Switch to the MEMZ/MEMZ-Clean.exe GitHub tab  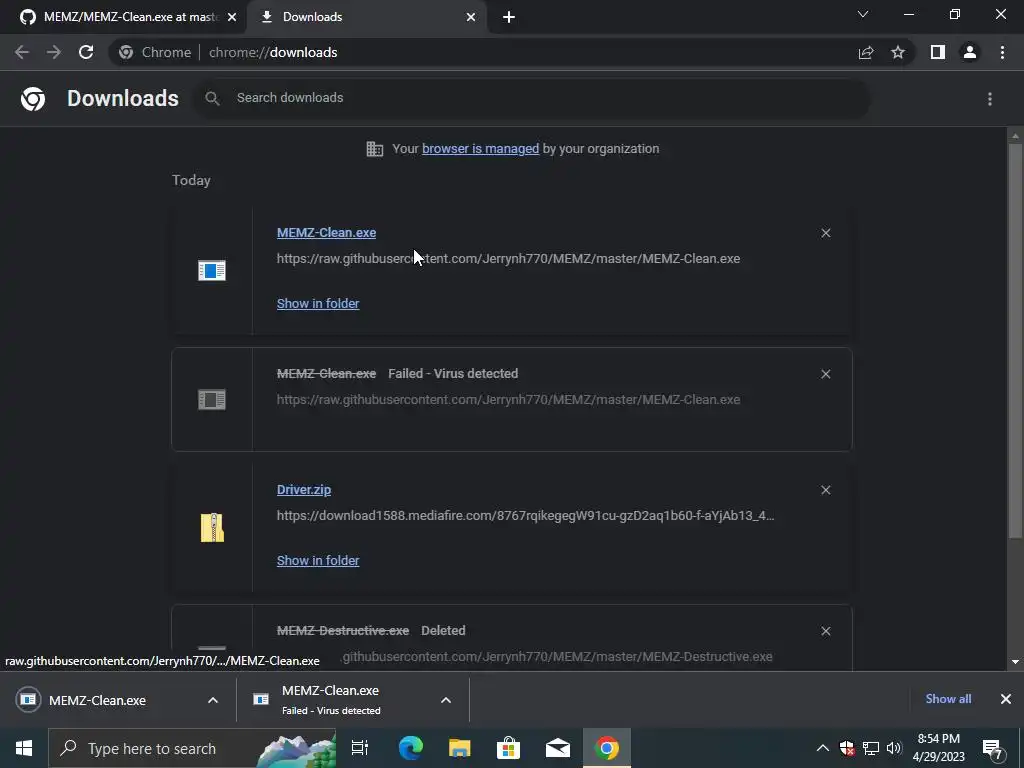(x=123, y=17)
